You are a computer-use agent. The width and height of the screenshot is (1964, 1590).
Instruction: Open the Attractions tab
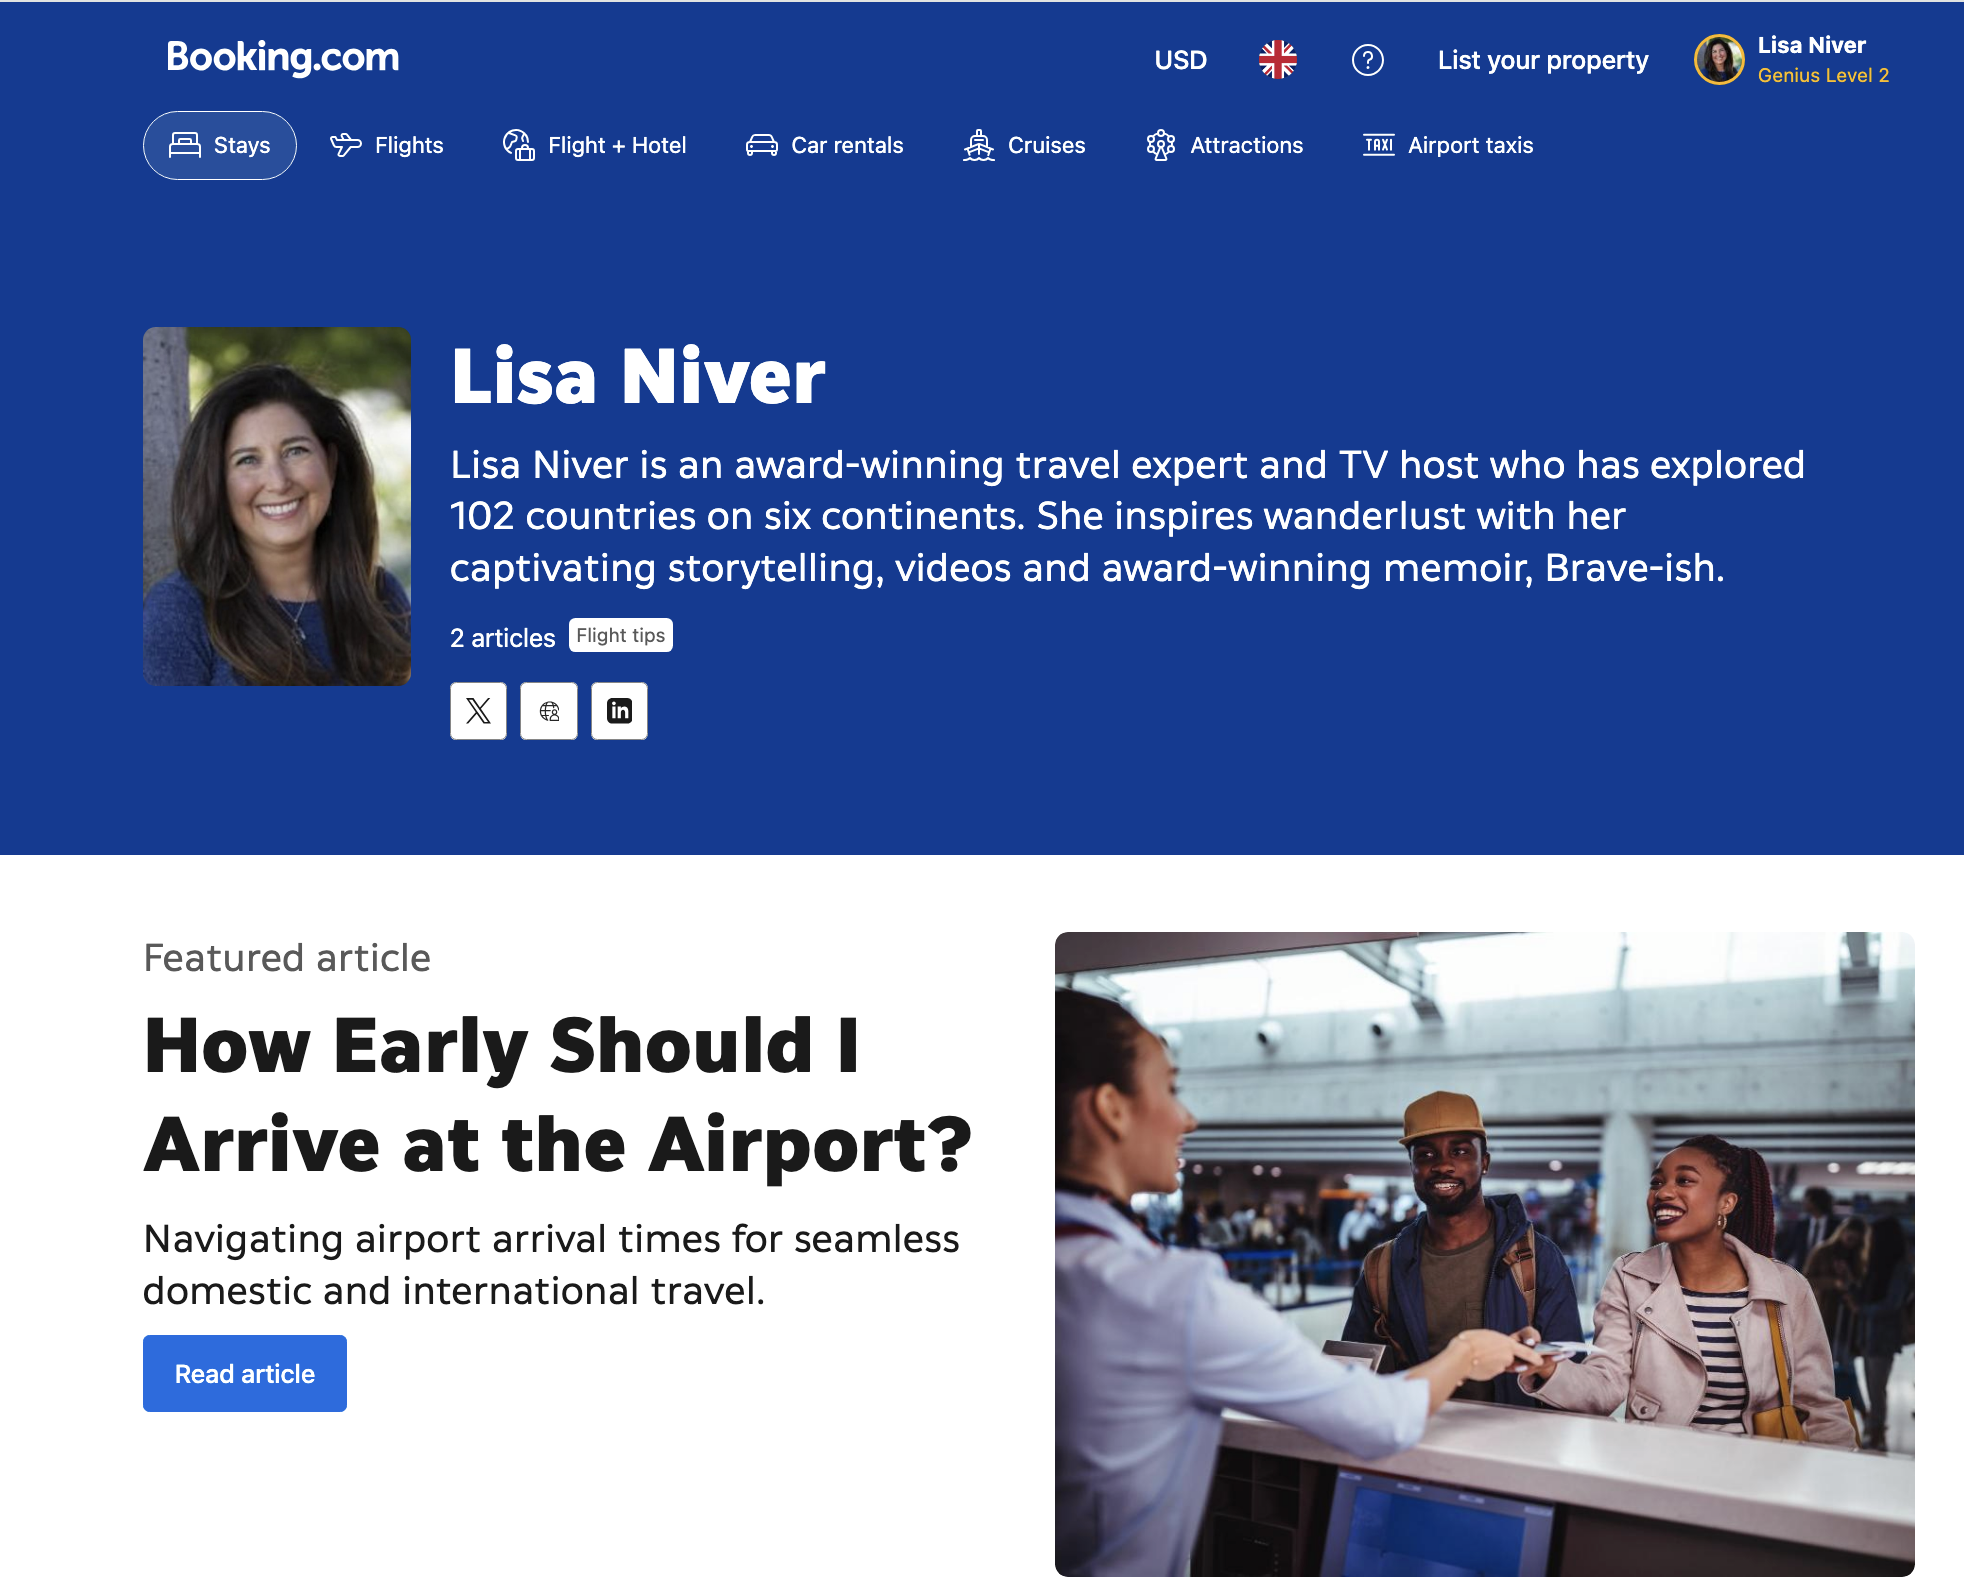[x=1224, y=145]
